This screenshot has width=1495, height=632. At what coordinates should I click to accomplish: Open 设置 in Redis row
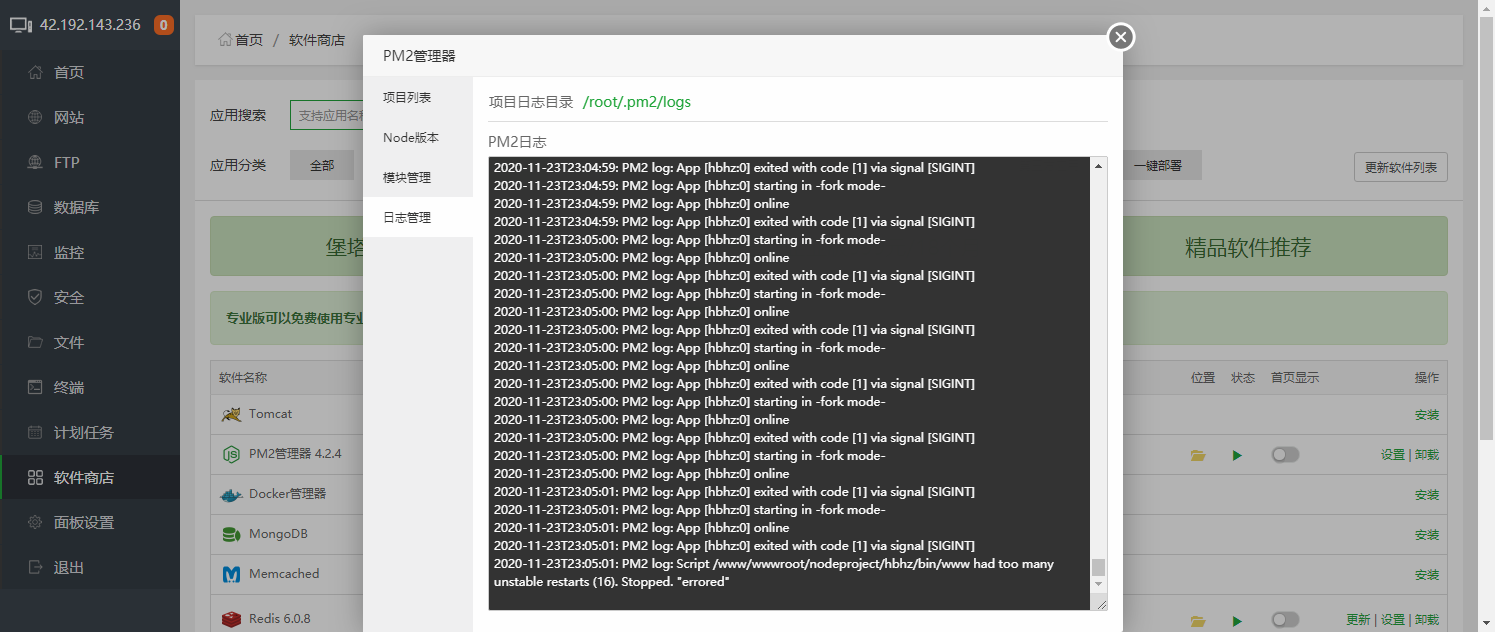click(x=1393, y=620)
